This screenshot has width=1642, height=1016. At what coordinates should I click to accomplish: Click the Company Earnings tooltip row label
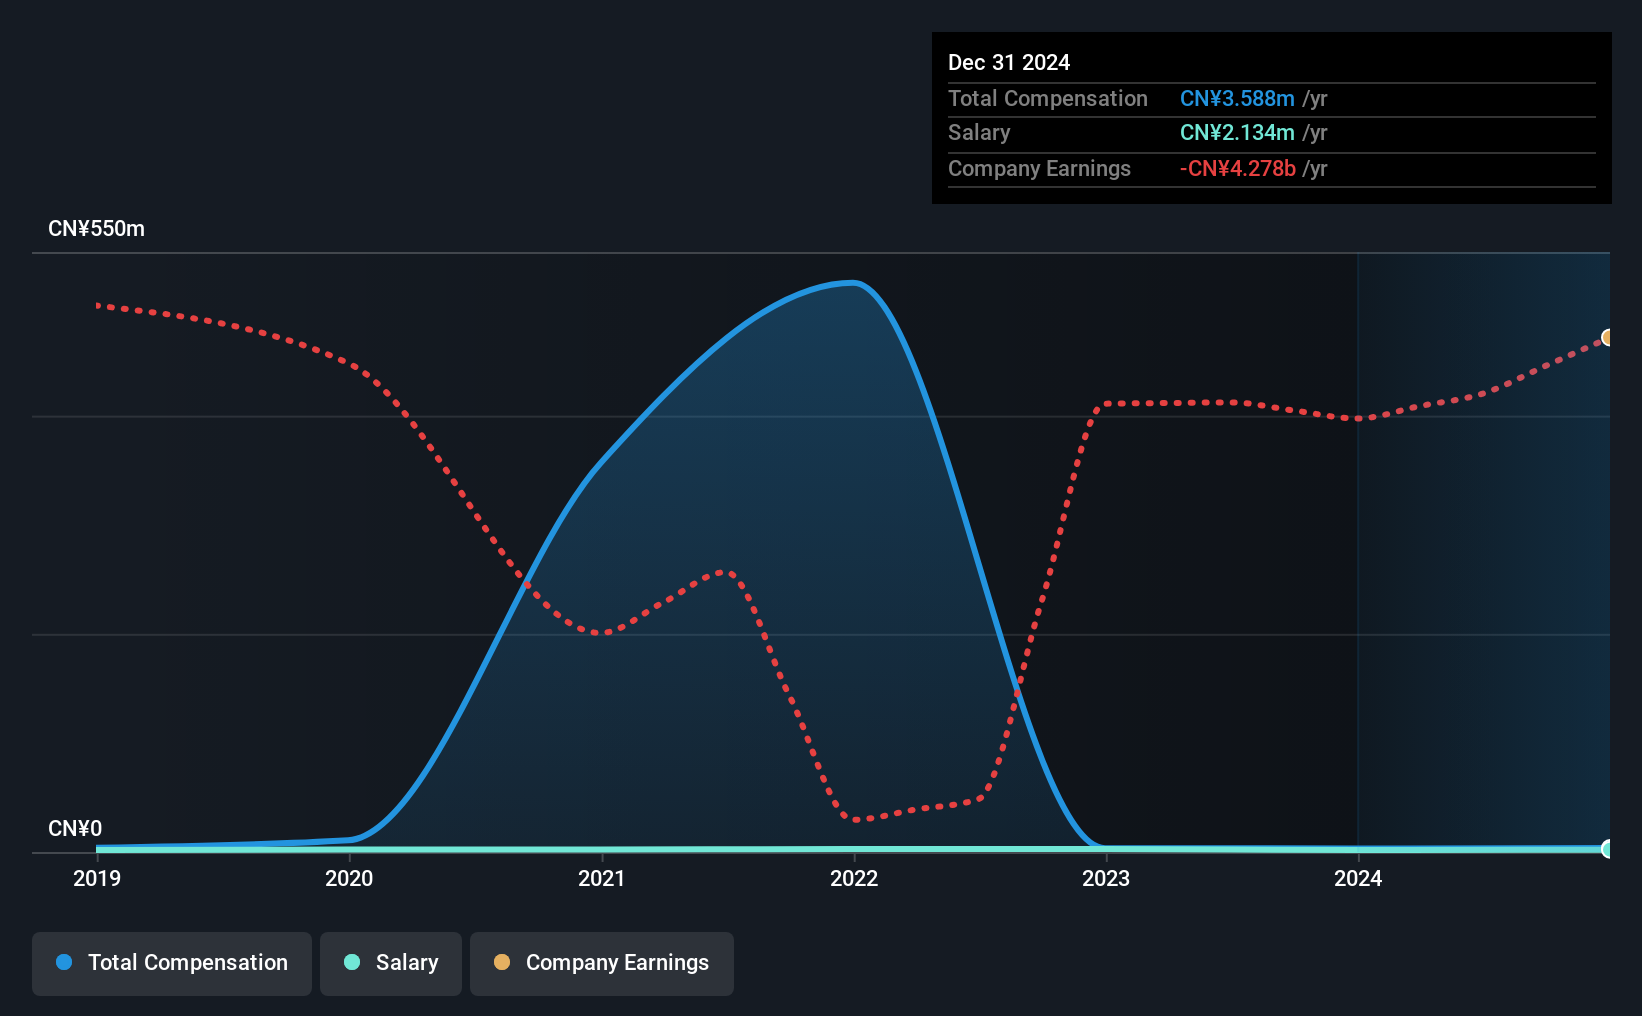pos(1039,169)
